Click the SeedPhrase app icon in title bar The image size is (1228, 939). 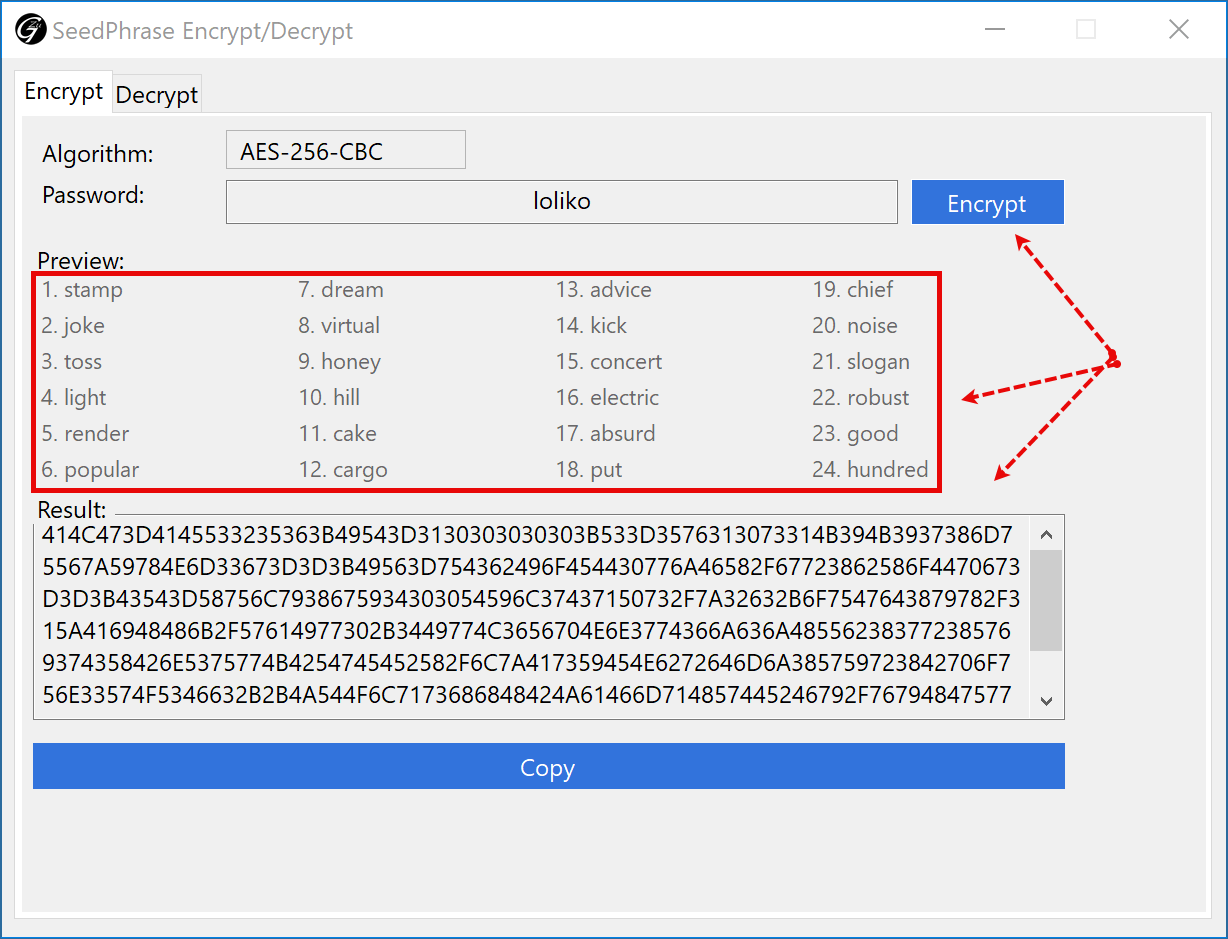coord(30,30)
